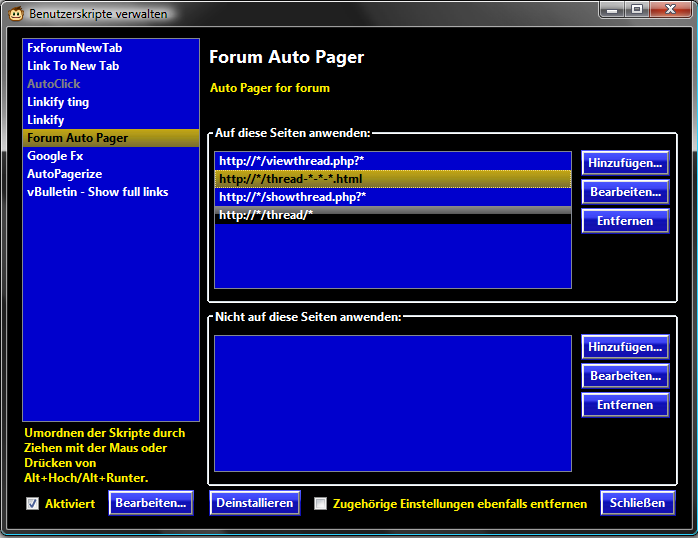Click the Greasemonkey monkey icon in title bar
Image resolution: width=698 pixels, height=538 pixels.
point(16,14)
